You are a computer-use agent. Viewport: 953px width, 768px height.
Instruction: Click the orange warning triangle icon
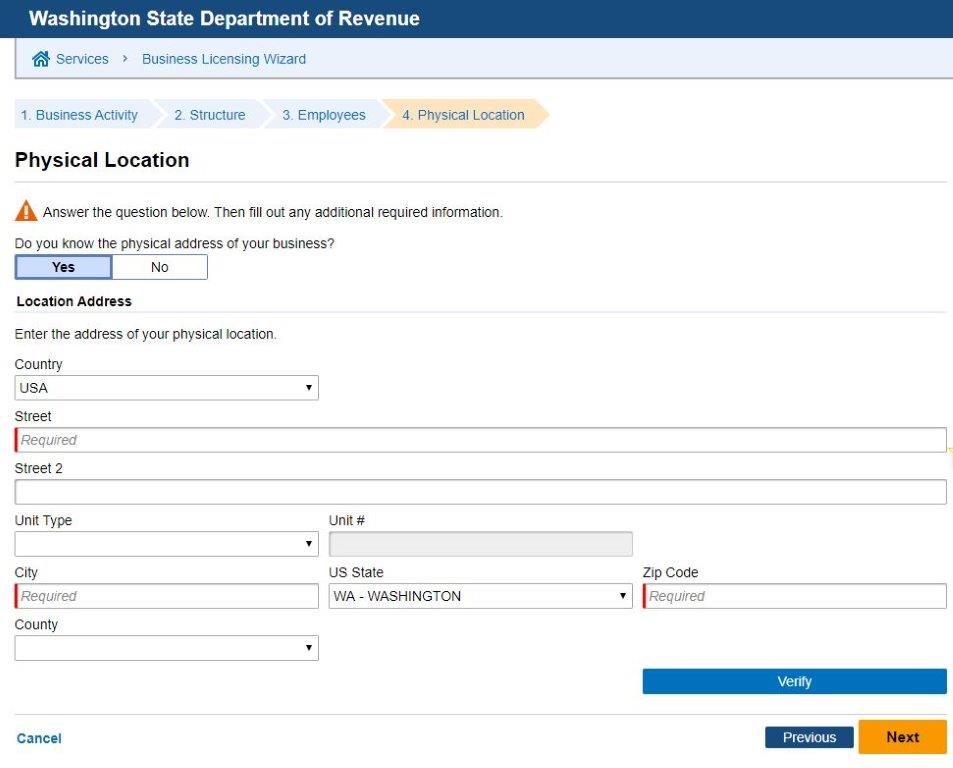[26, 211]
